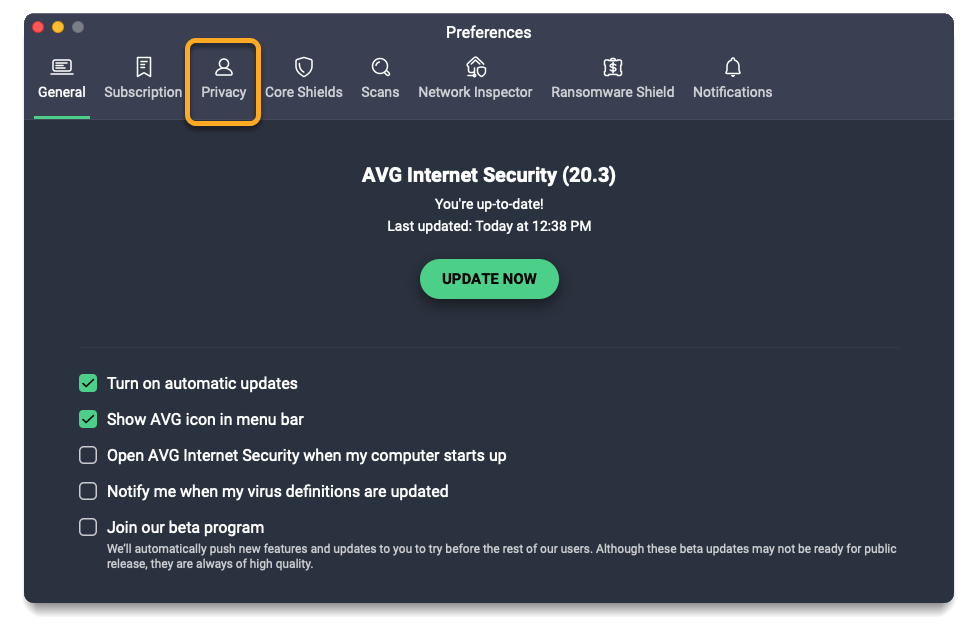Click the Scans magnifier icon

pos(380,67)
